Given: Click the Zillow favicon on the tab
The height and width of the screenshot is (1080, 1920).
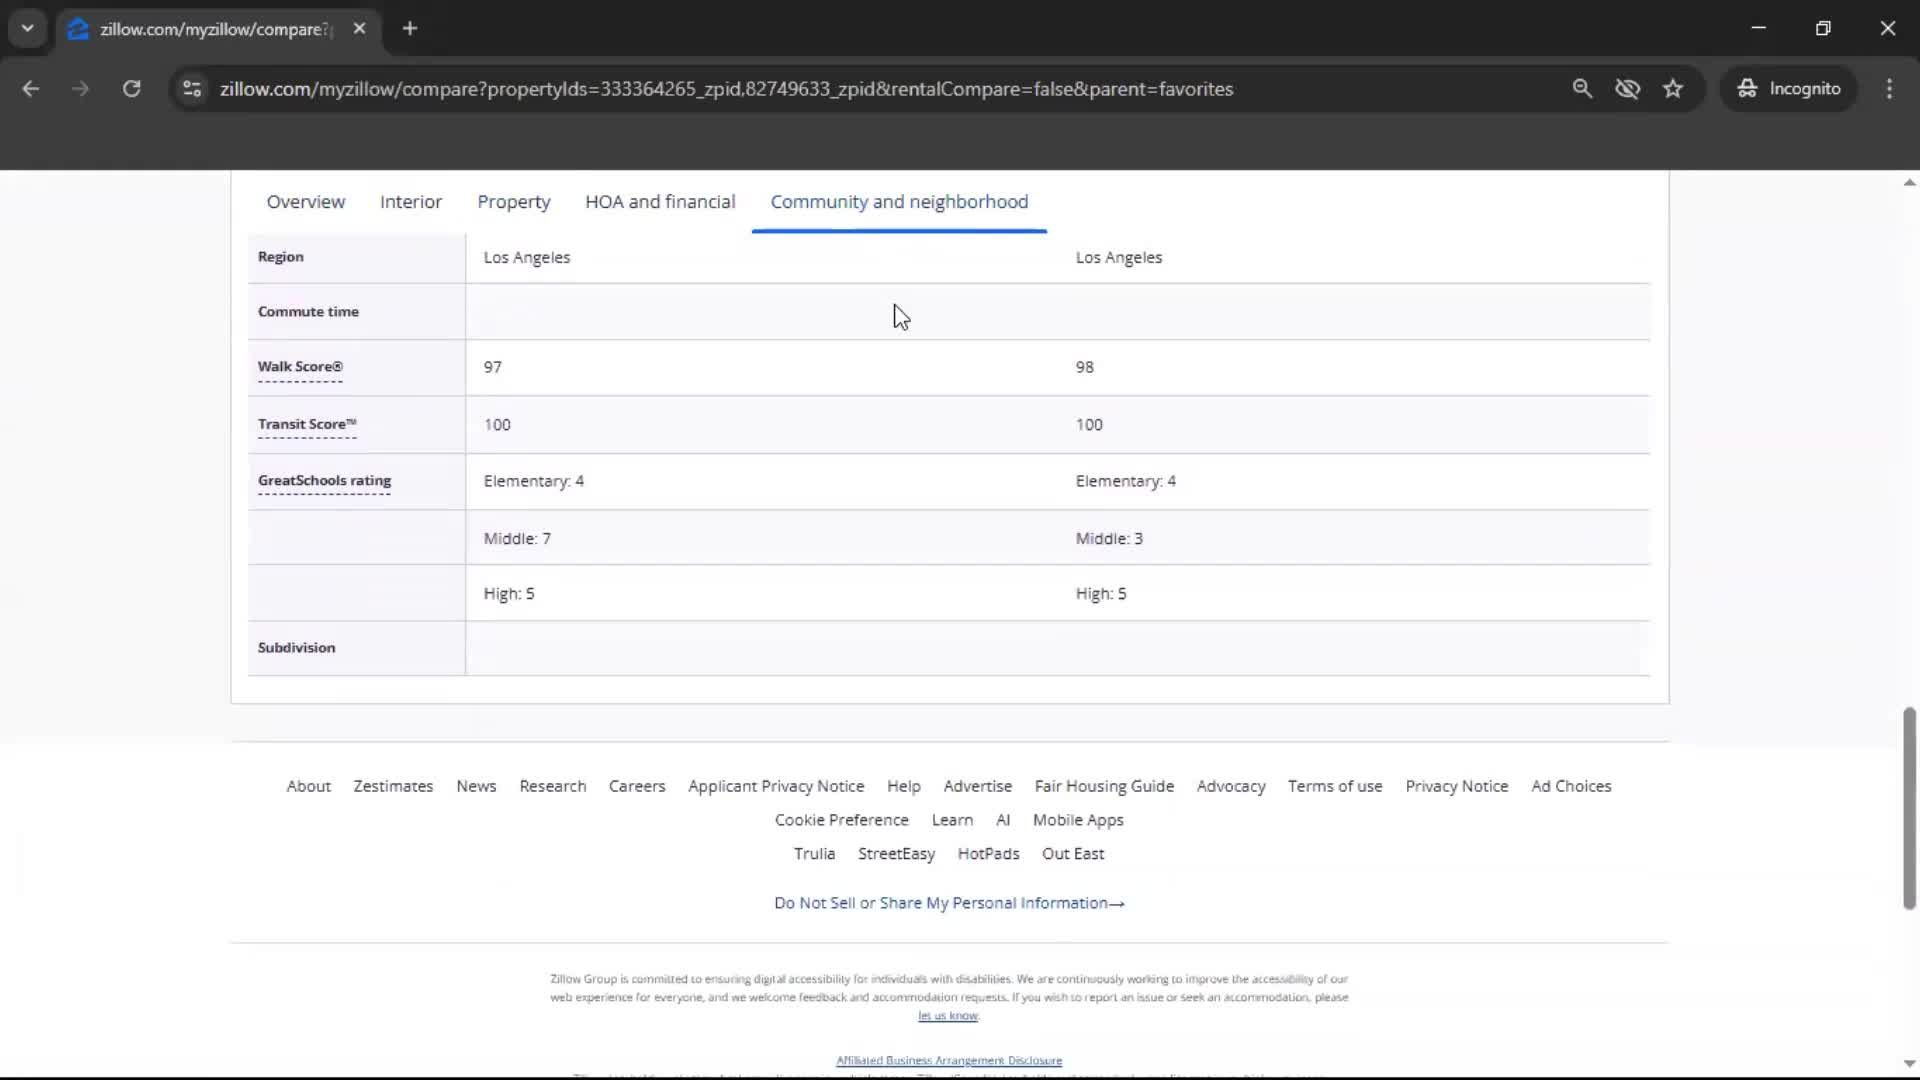Looking at the screenshot, I should [78, 29].
